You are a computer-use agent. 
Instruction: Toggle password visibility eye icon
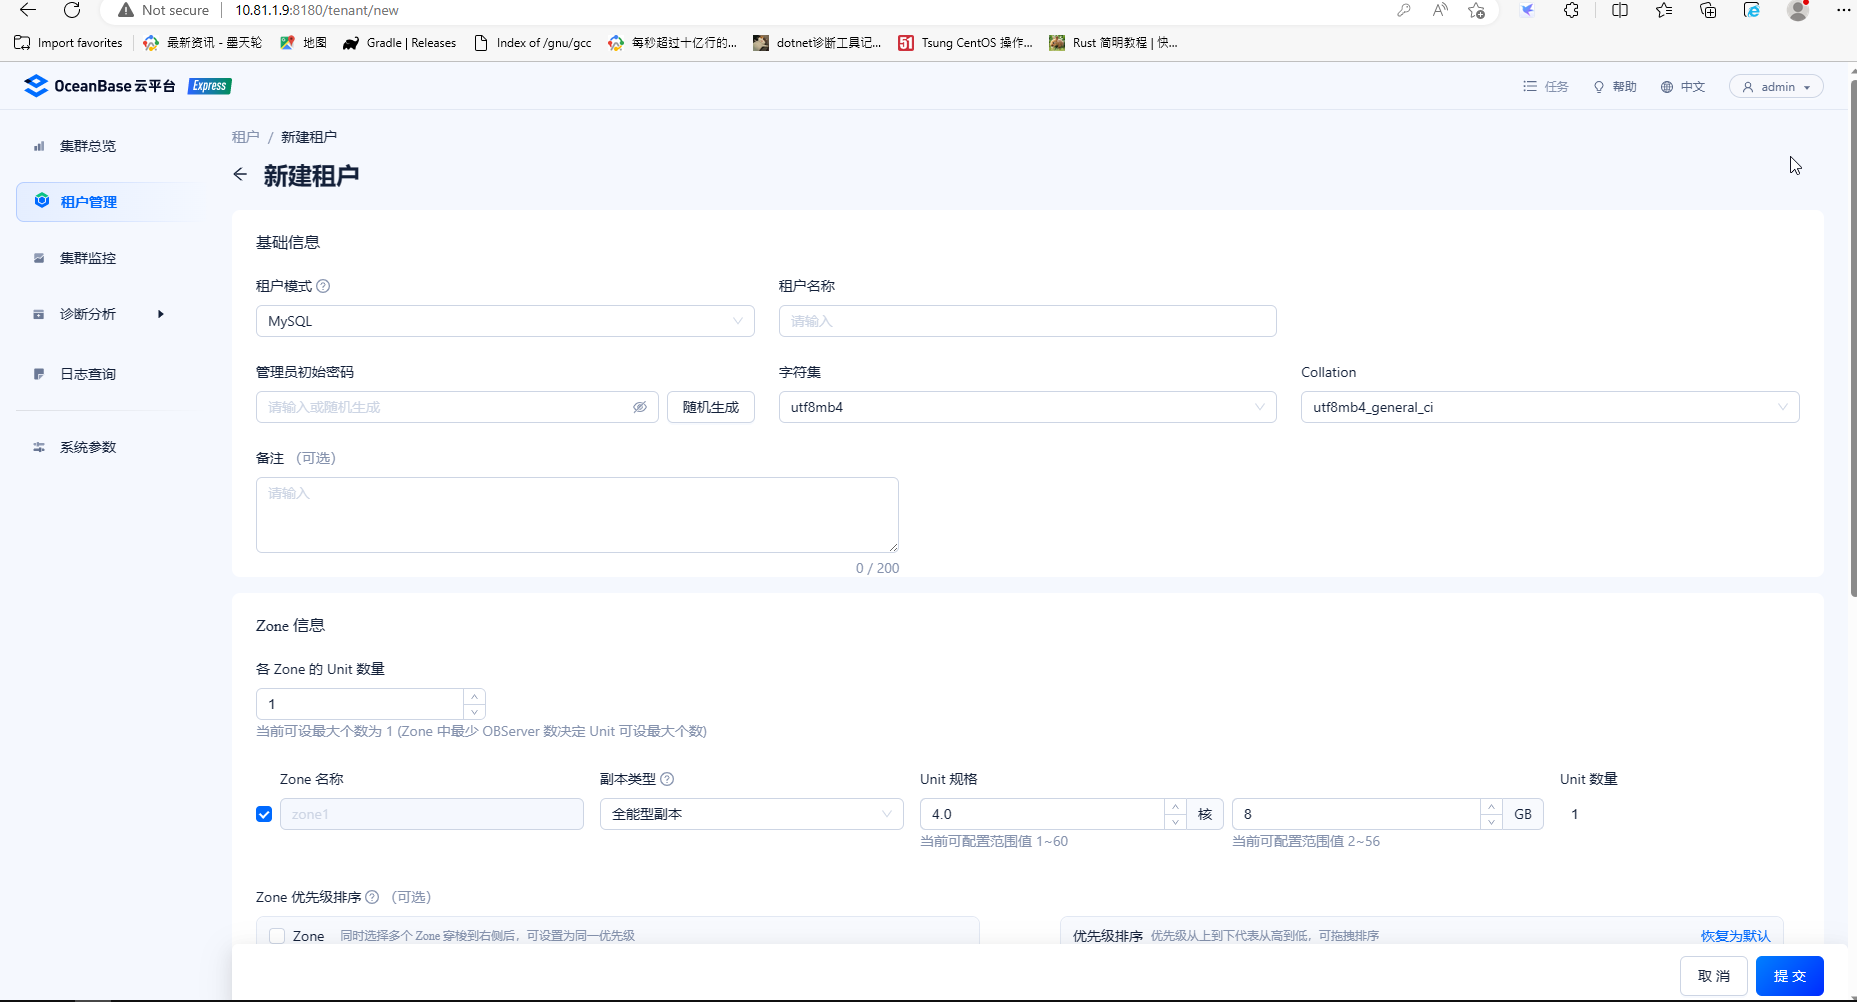(640, 407)
